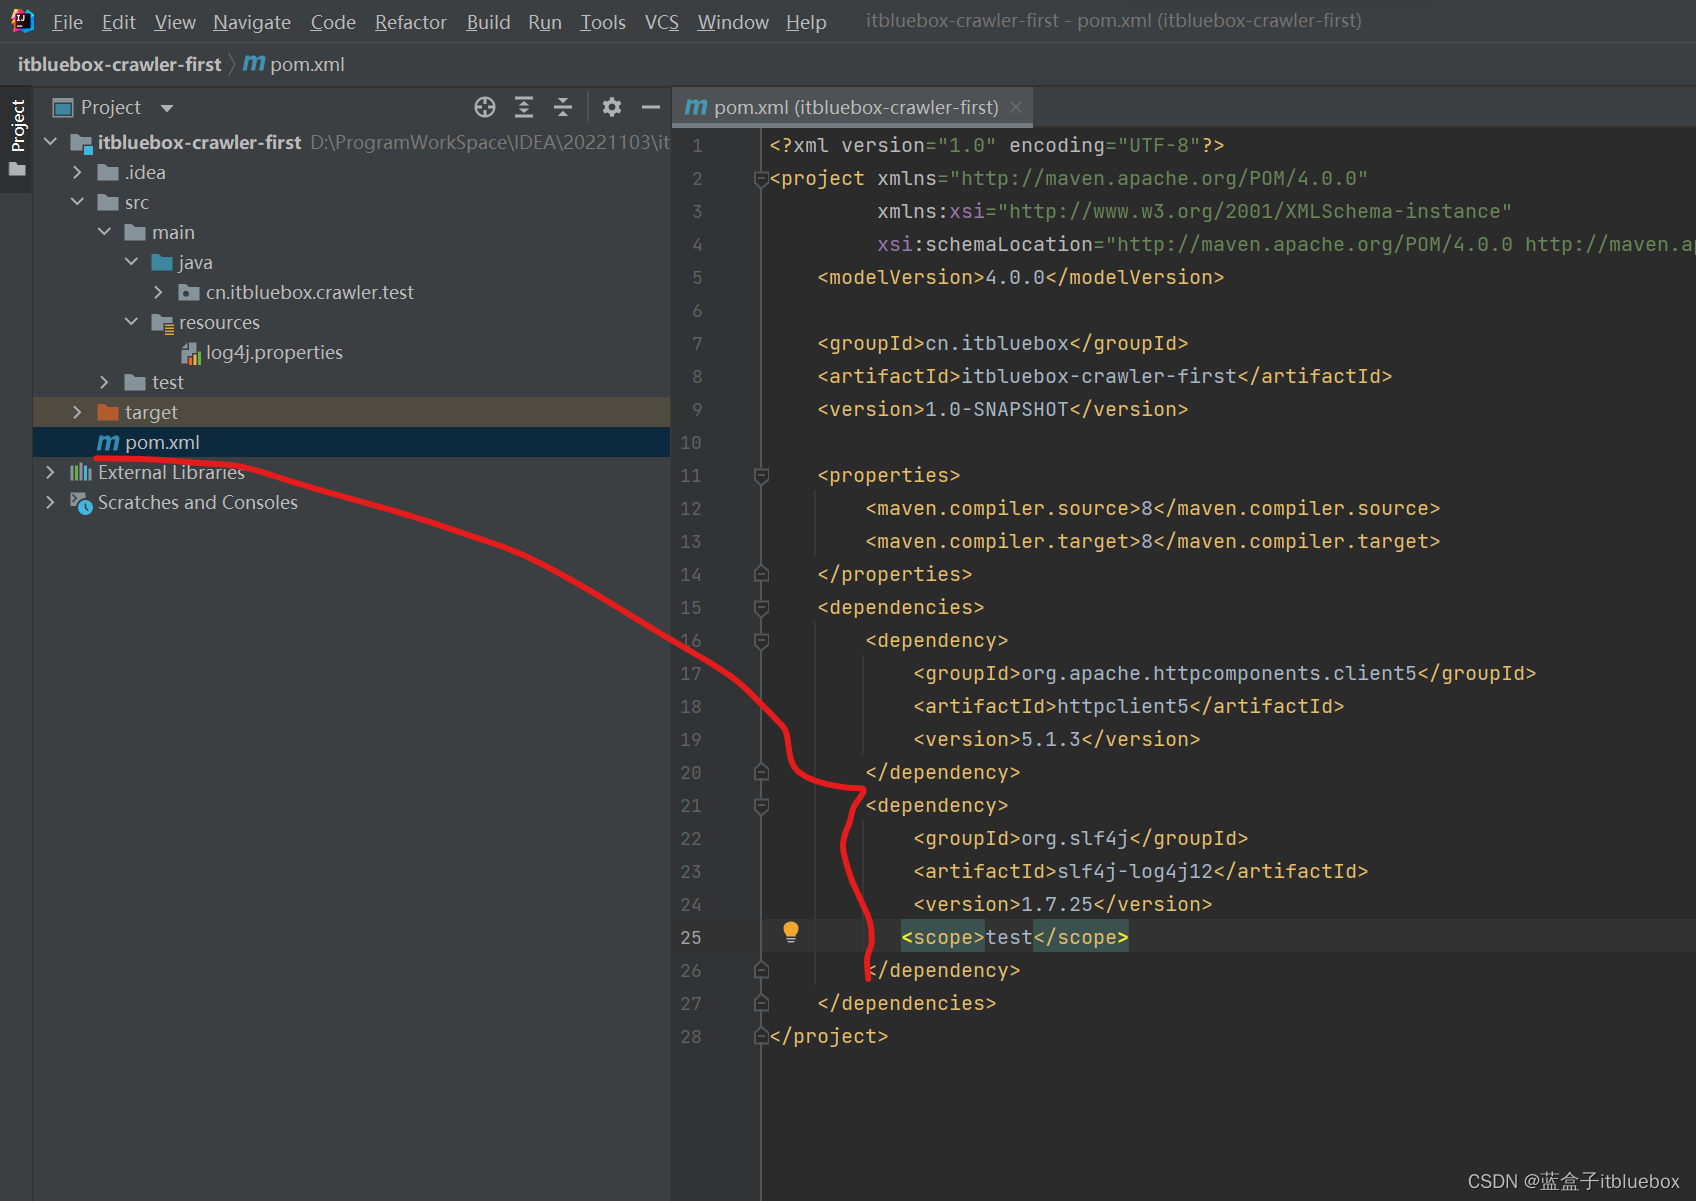Click line number 25 in gutter

(x=691, y=938)
